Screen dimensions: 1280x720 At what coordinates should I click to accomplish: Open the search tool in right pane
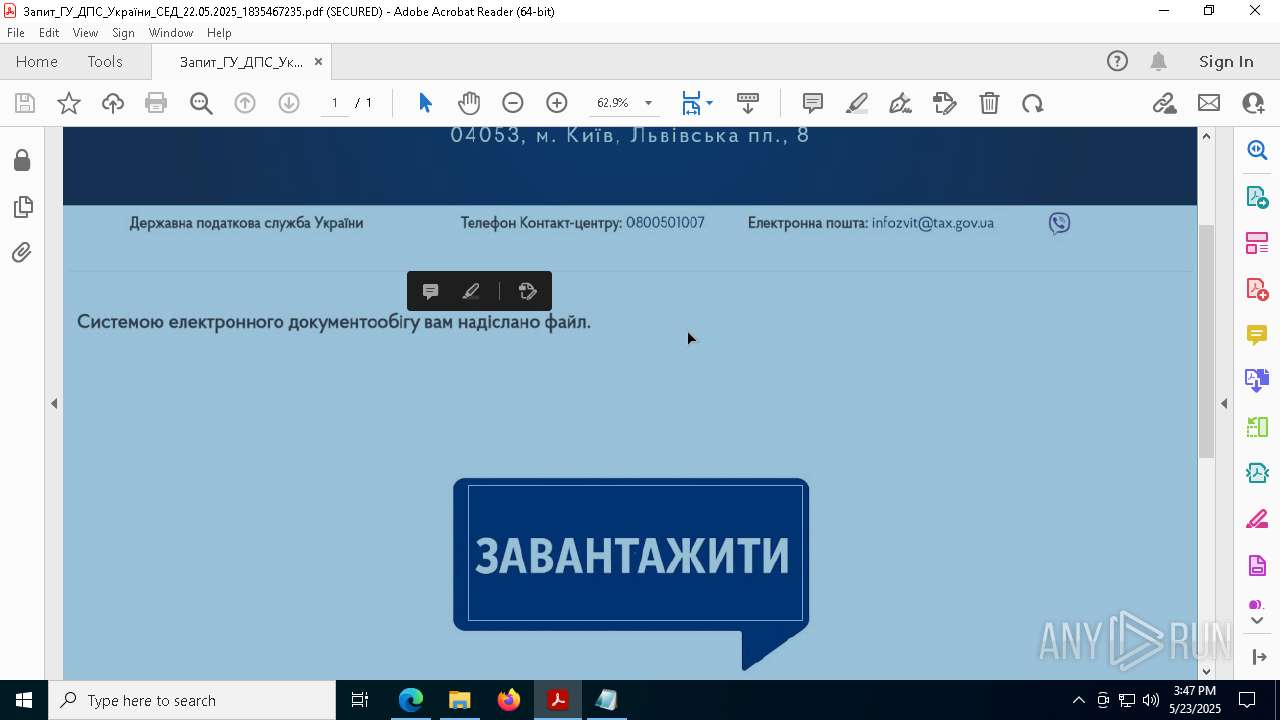[x=1257, y=150]
